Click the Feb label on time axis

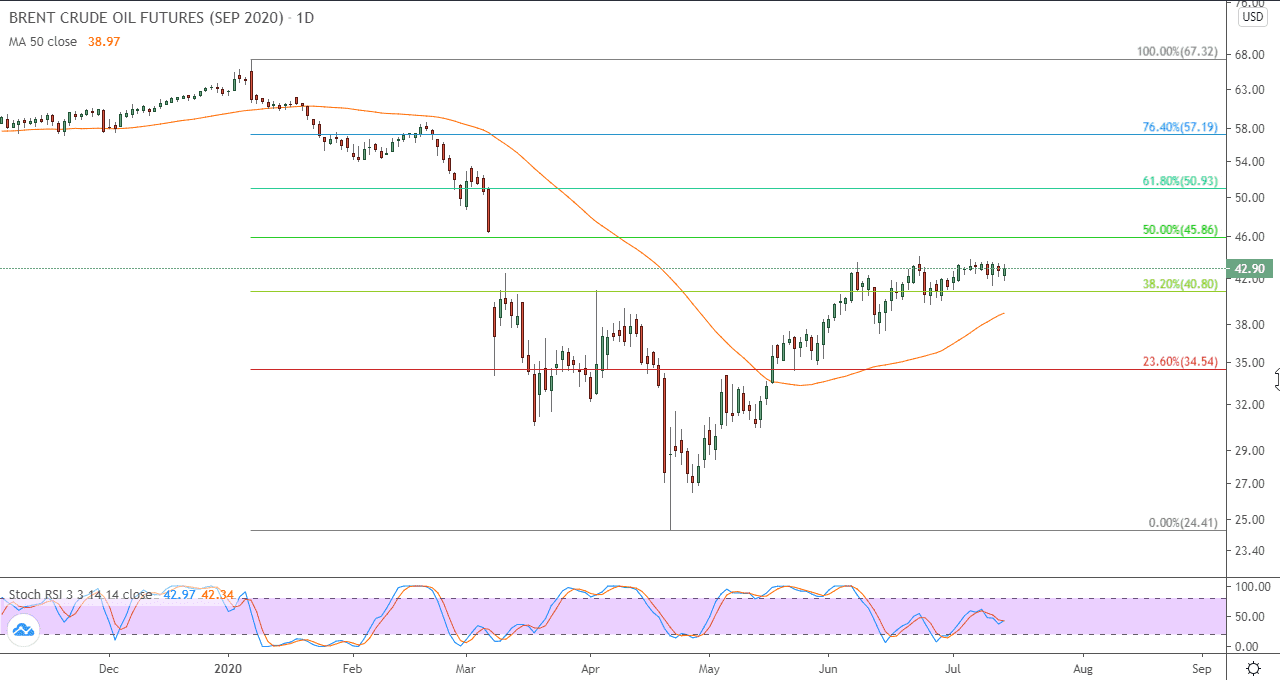[352, 668]
